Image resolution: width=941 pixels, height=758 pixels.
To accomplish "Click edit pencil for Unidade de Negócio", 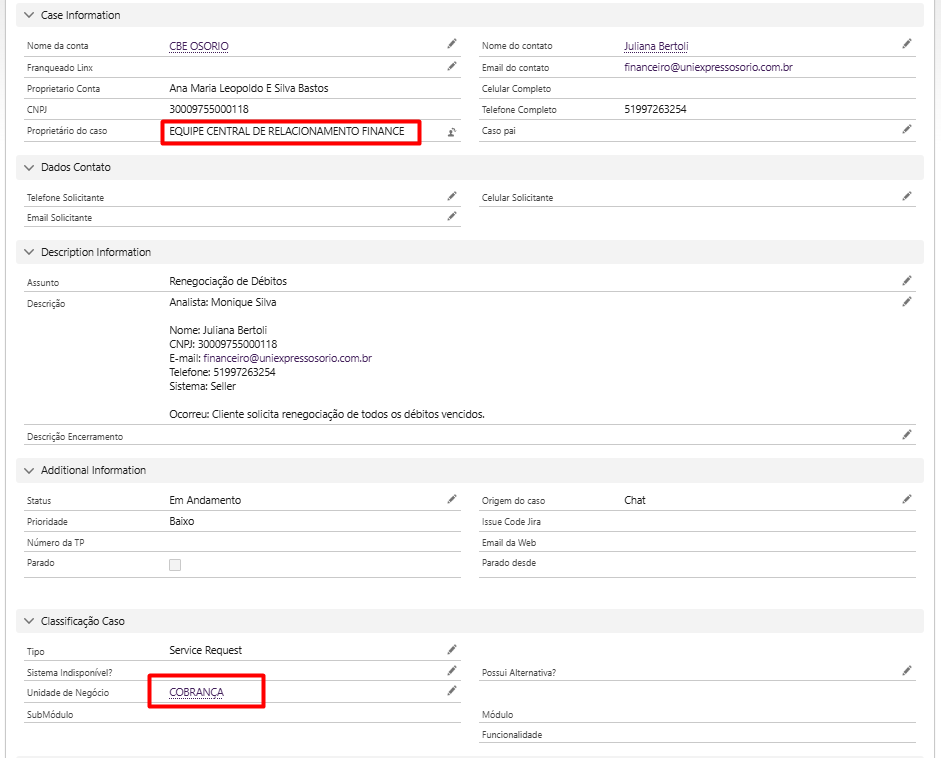I will 452,691.
